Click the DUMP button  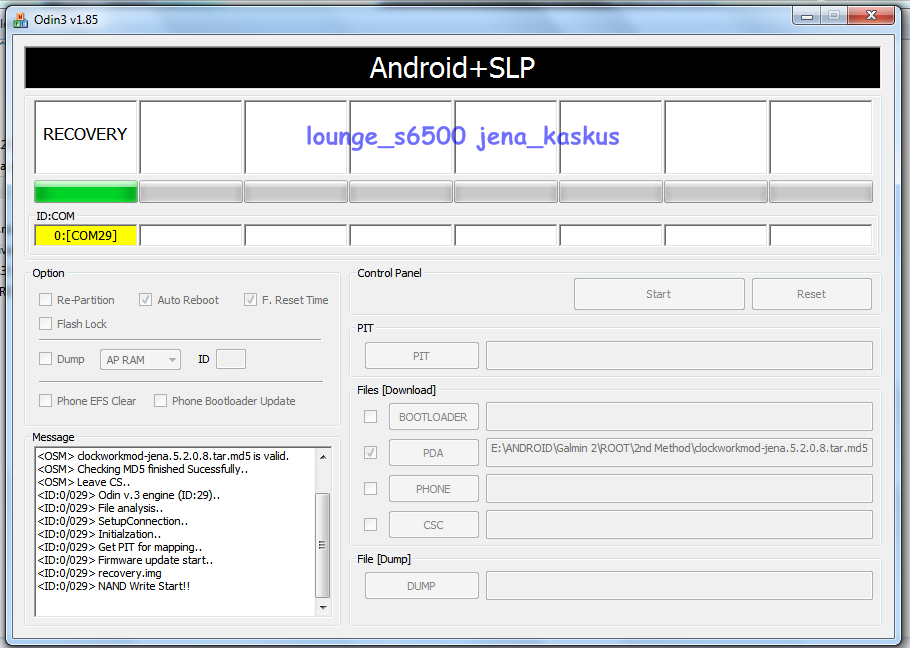421,586
